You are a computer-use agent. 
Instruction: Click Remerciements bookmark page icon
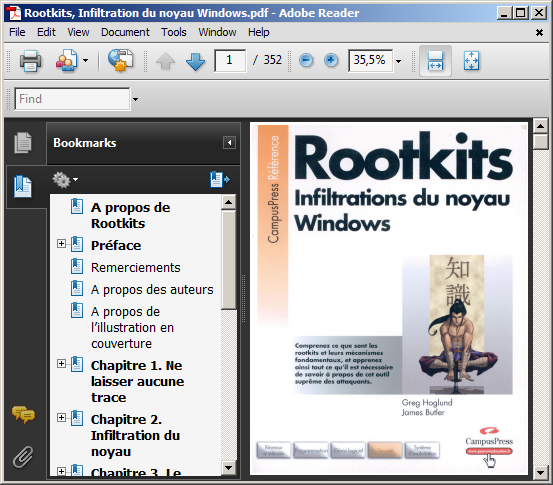pos(77,266)
